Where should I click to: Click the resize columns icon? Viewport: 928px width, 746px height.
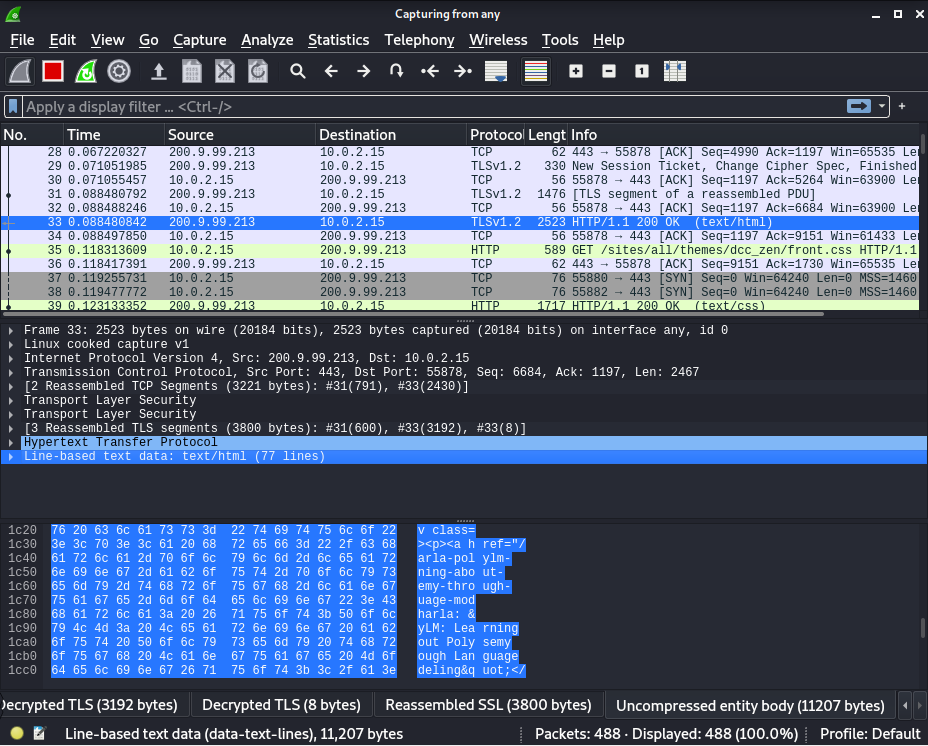pos(675,71)
